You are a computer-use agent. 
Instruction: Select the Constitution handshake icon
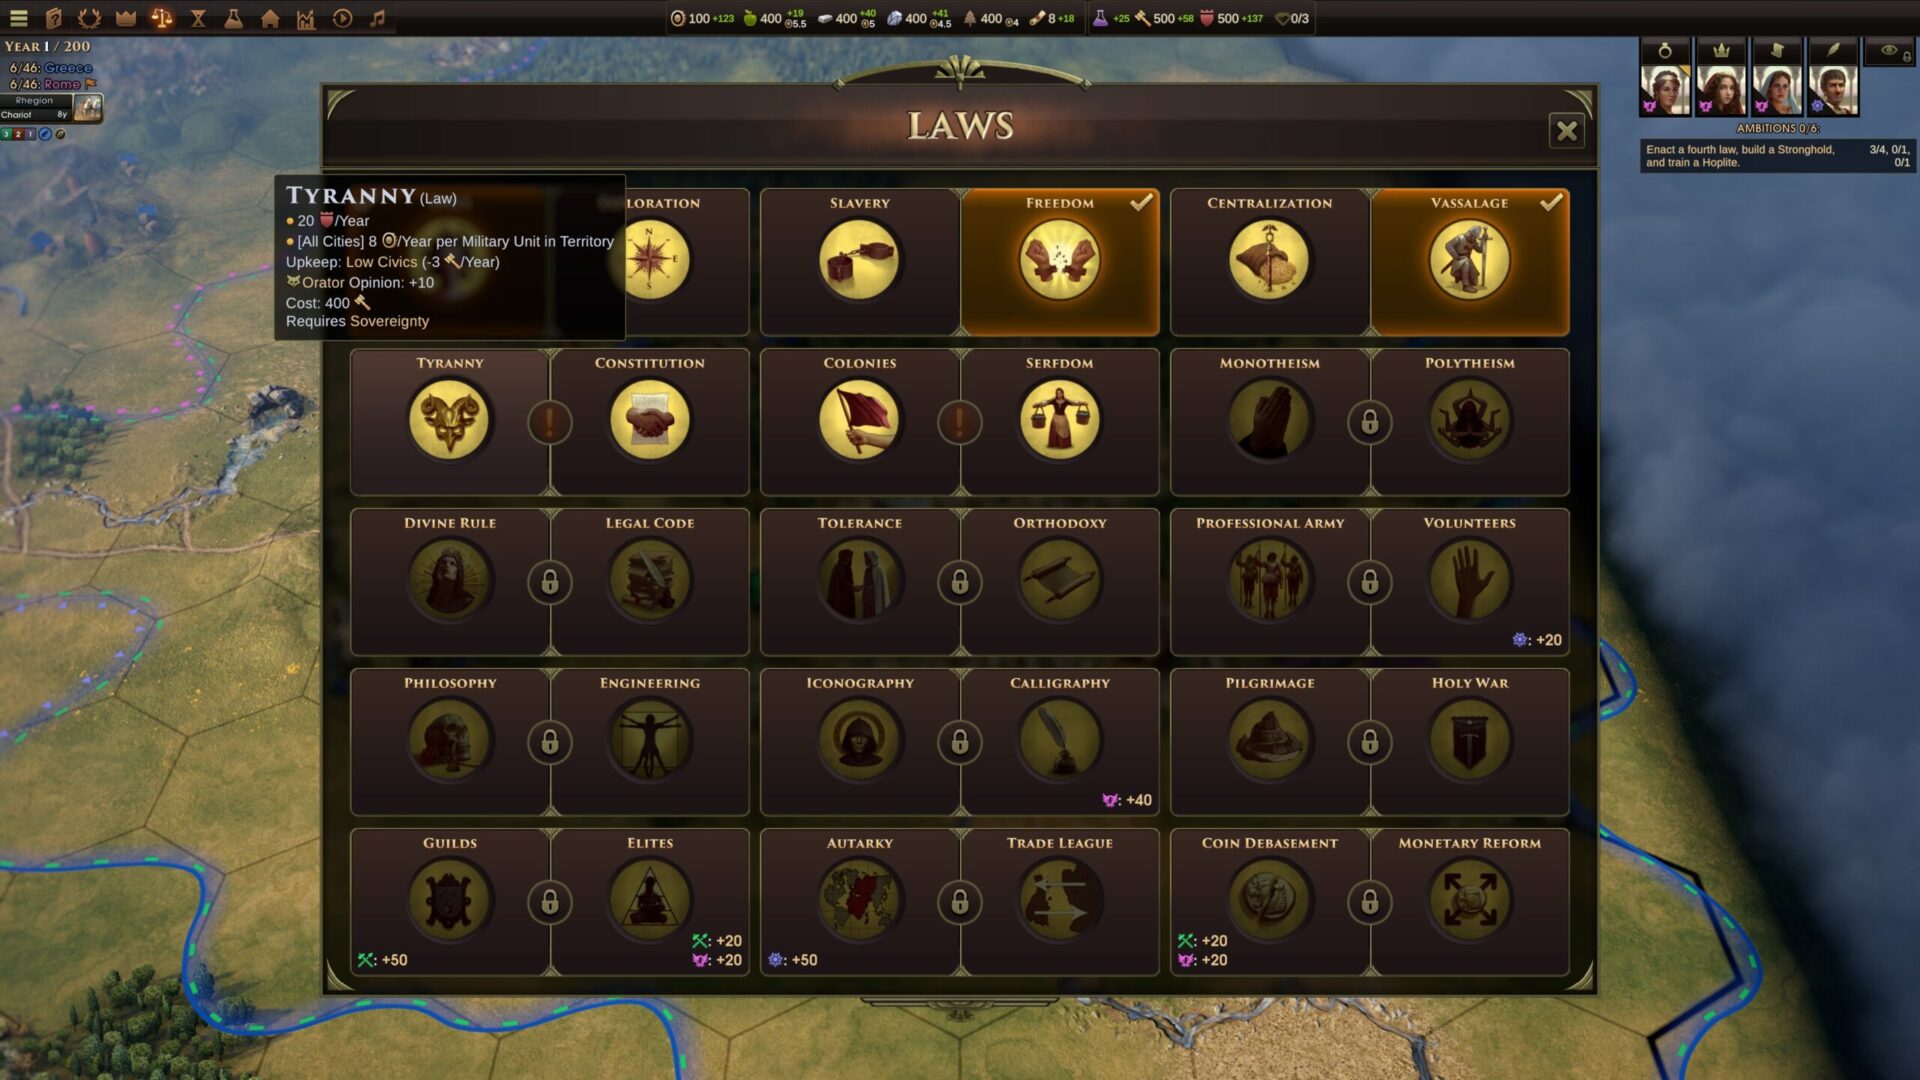(650, 421)
